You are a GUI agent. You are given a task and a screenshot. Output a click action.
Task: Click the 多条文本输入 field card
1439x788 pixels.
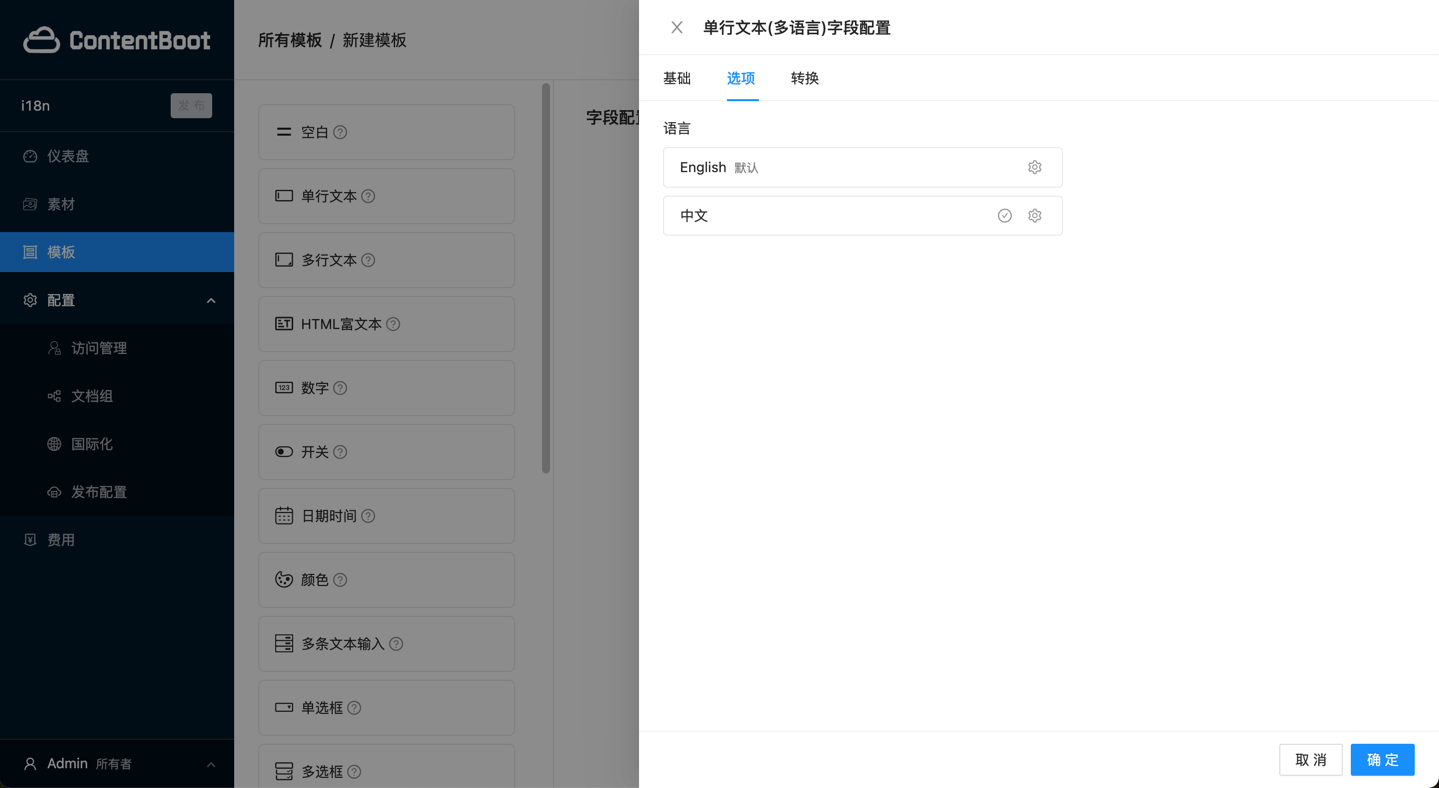(x=386, y=644)
